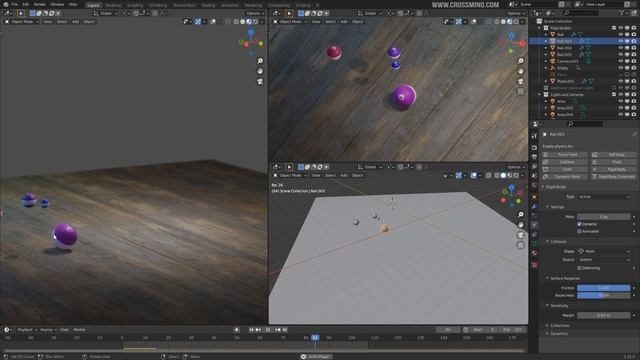Click the Soft Body physics button
640x360 pixels.
point(614,155)
